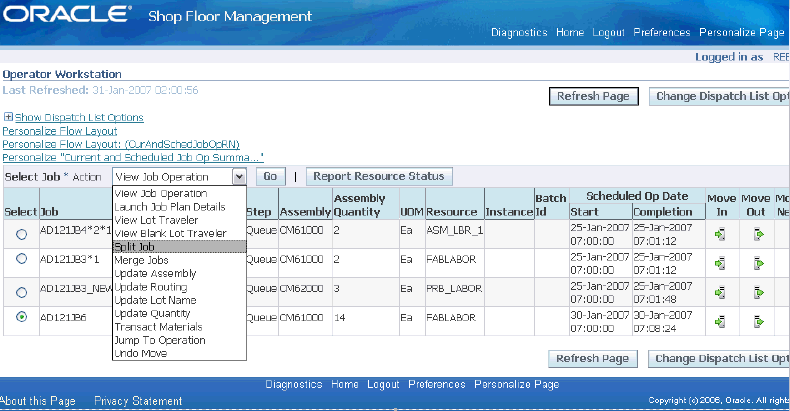Click top Refresh Page button

tap(594, 96)
